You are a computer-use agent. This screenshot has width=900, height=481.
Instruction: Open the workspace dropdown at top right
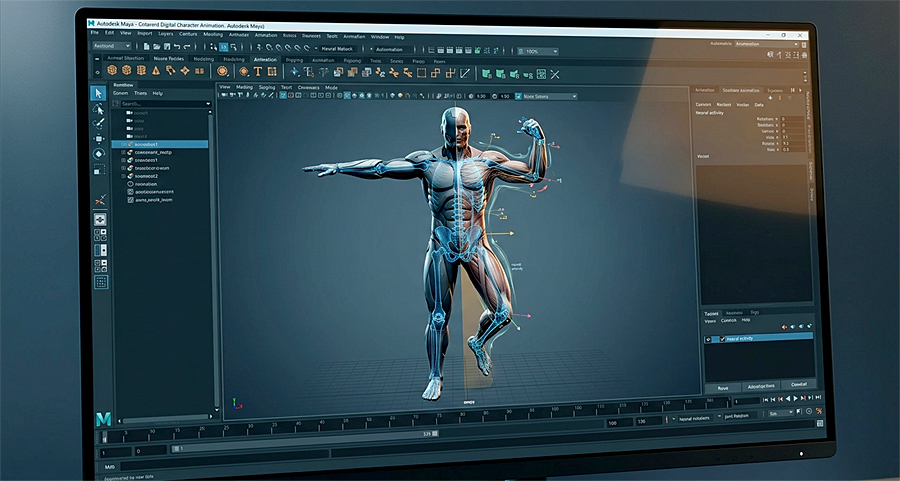click(x=767, y=44)
